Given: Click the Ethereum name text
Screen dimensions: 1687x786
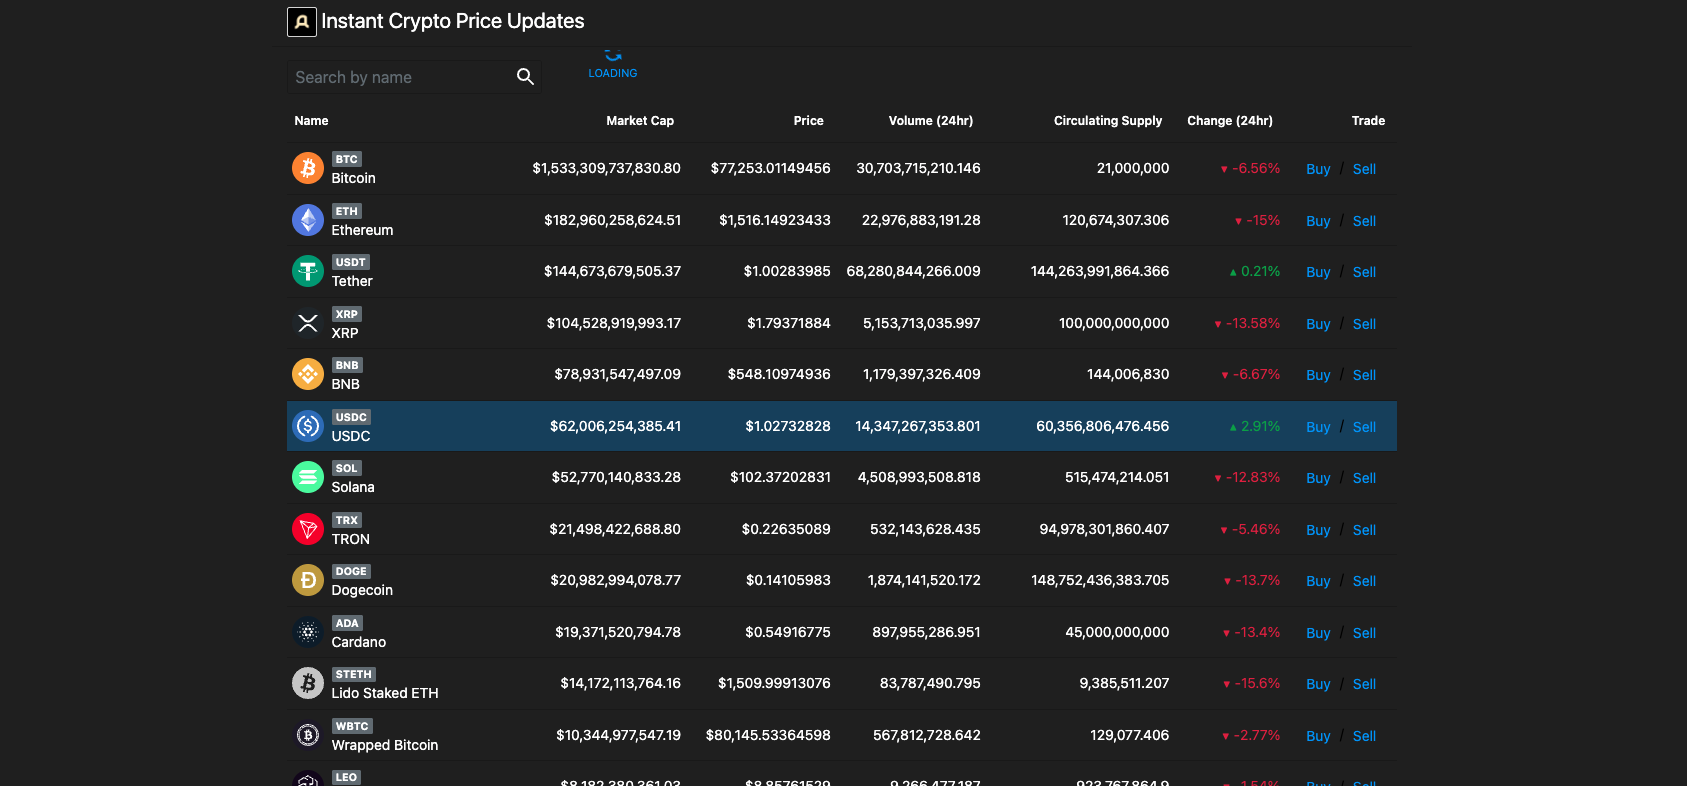Looking at the screenshot, I should (362, 230).
